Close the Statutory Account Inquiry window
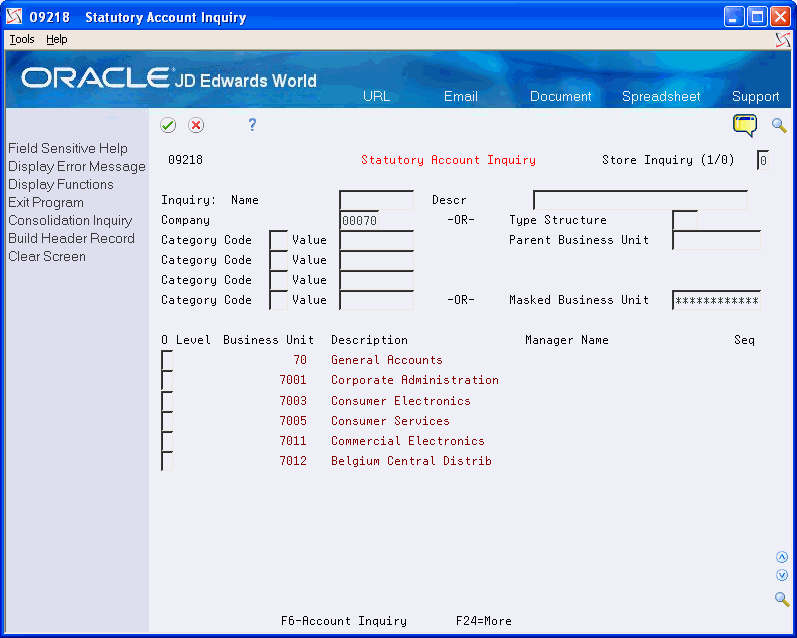The image size is (797, 638). click(x=780, y=17)
